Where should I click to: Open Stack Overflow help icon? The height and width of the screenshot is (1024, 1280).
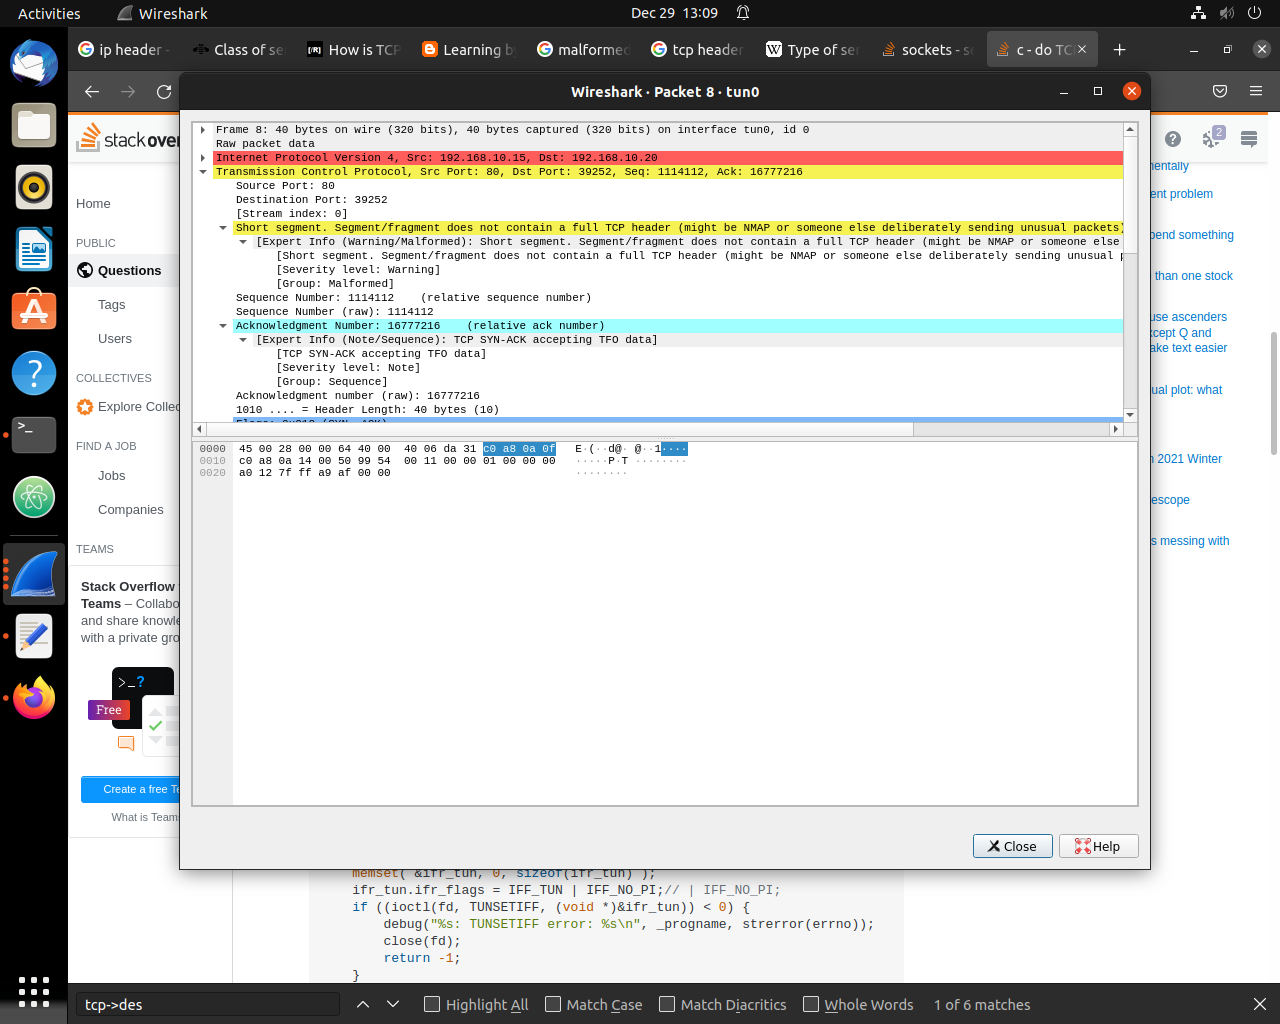(x=1173, y=139)
